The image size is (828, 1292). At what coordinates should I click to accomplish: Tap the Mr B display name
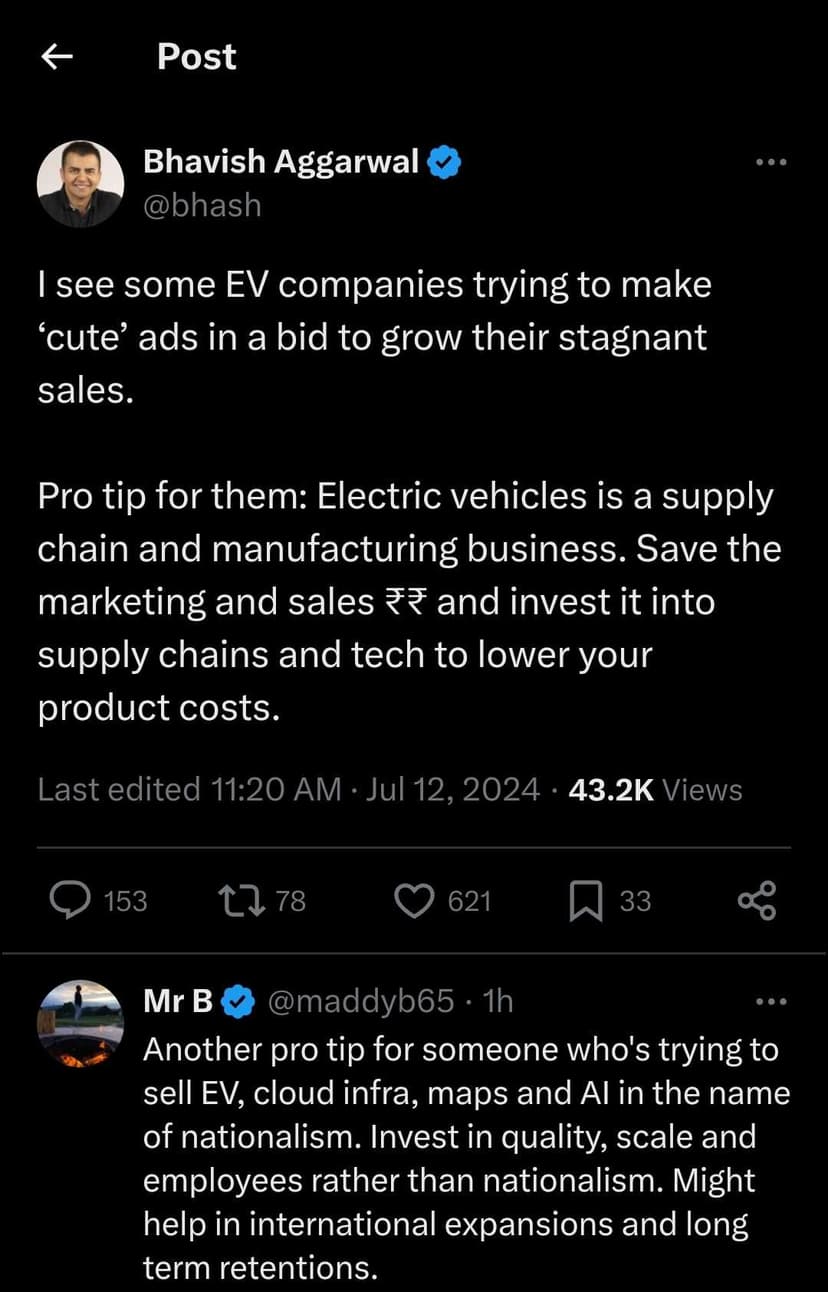point(178,1001)
